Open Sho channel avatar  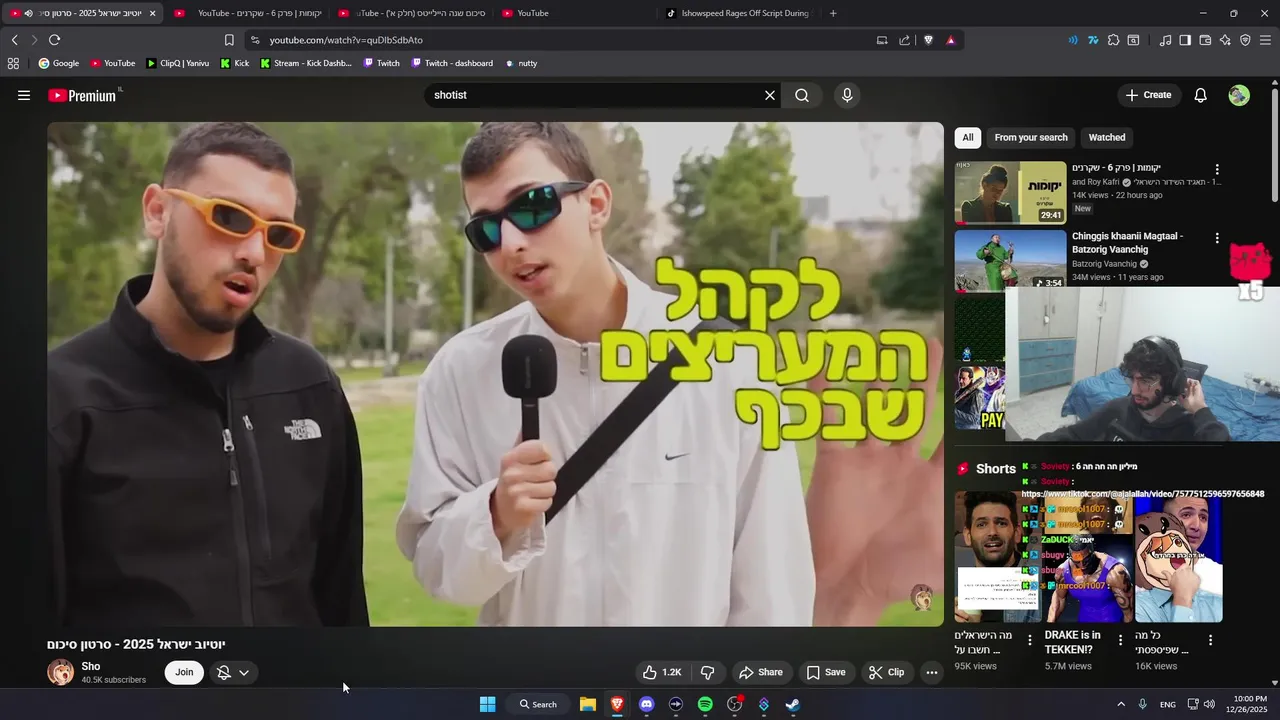60,672
